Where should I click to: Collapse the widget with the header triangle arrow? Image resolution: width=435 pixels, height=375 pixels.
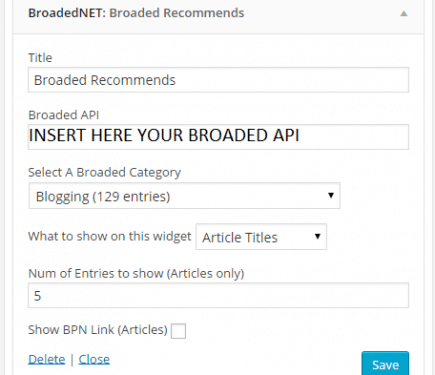[404, 14]
